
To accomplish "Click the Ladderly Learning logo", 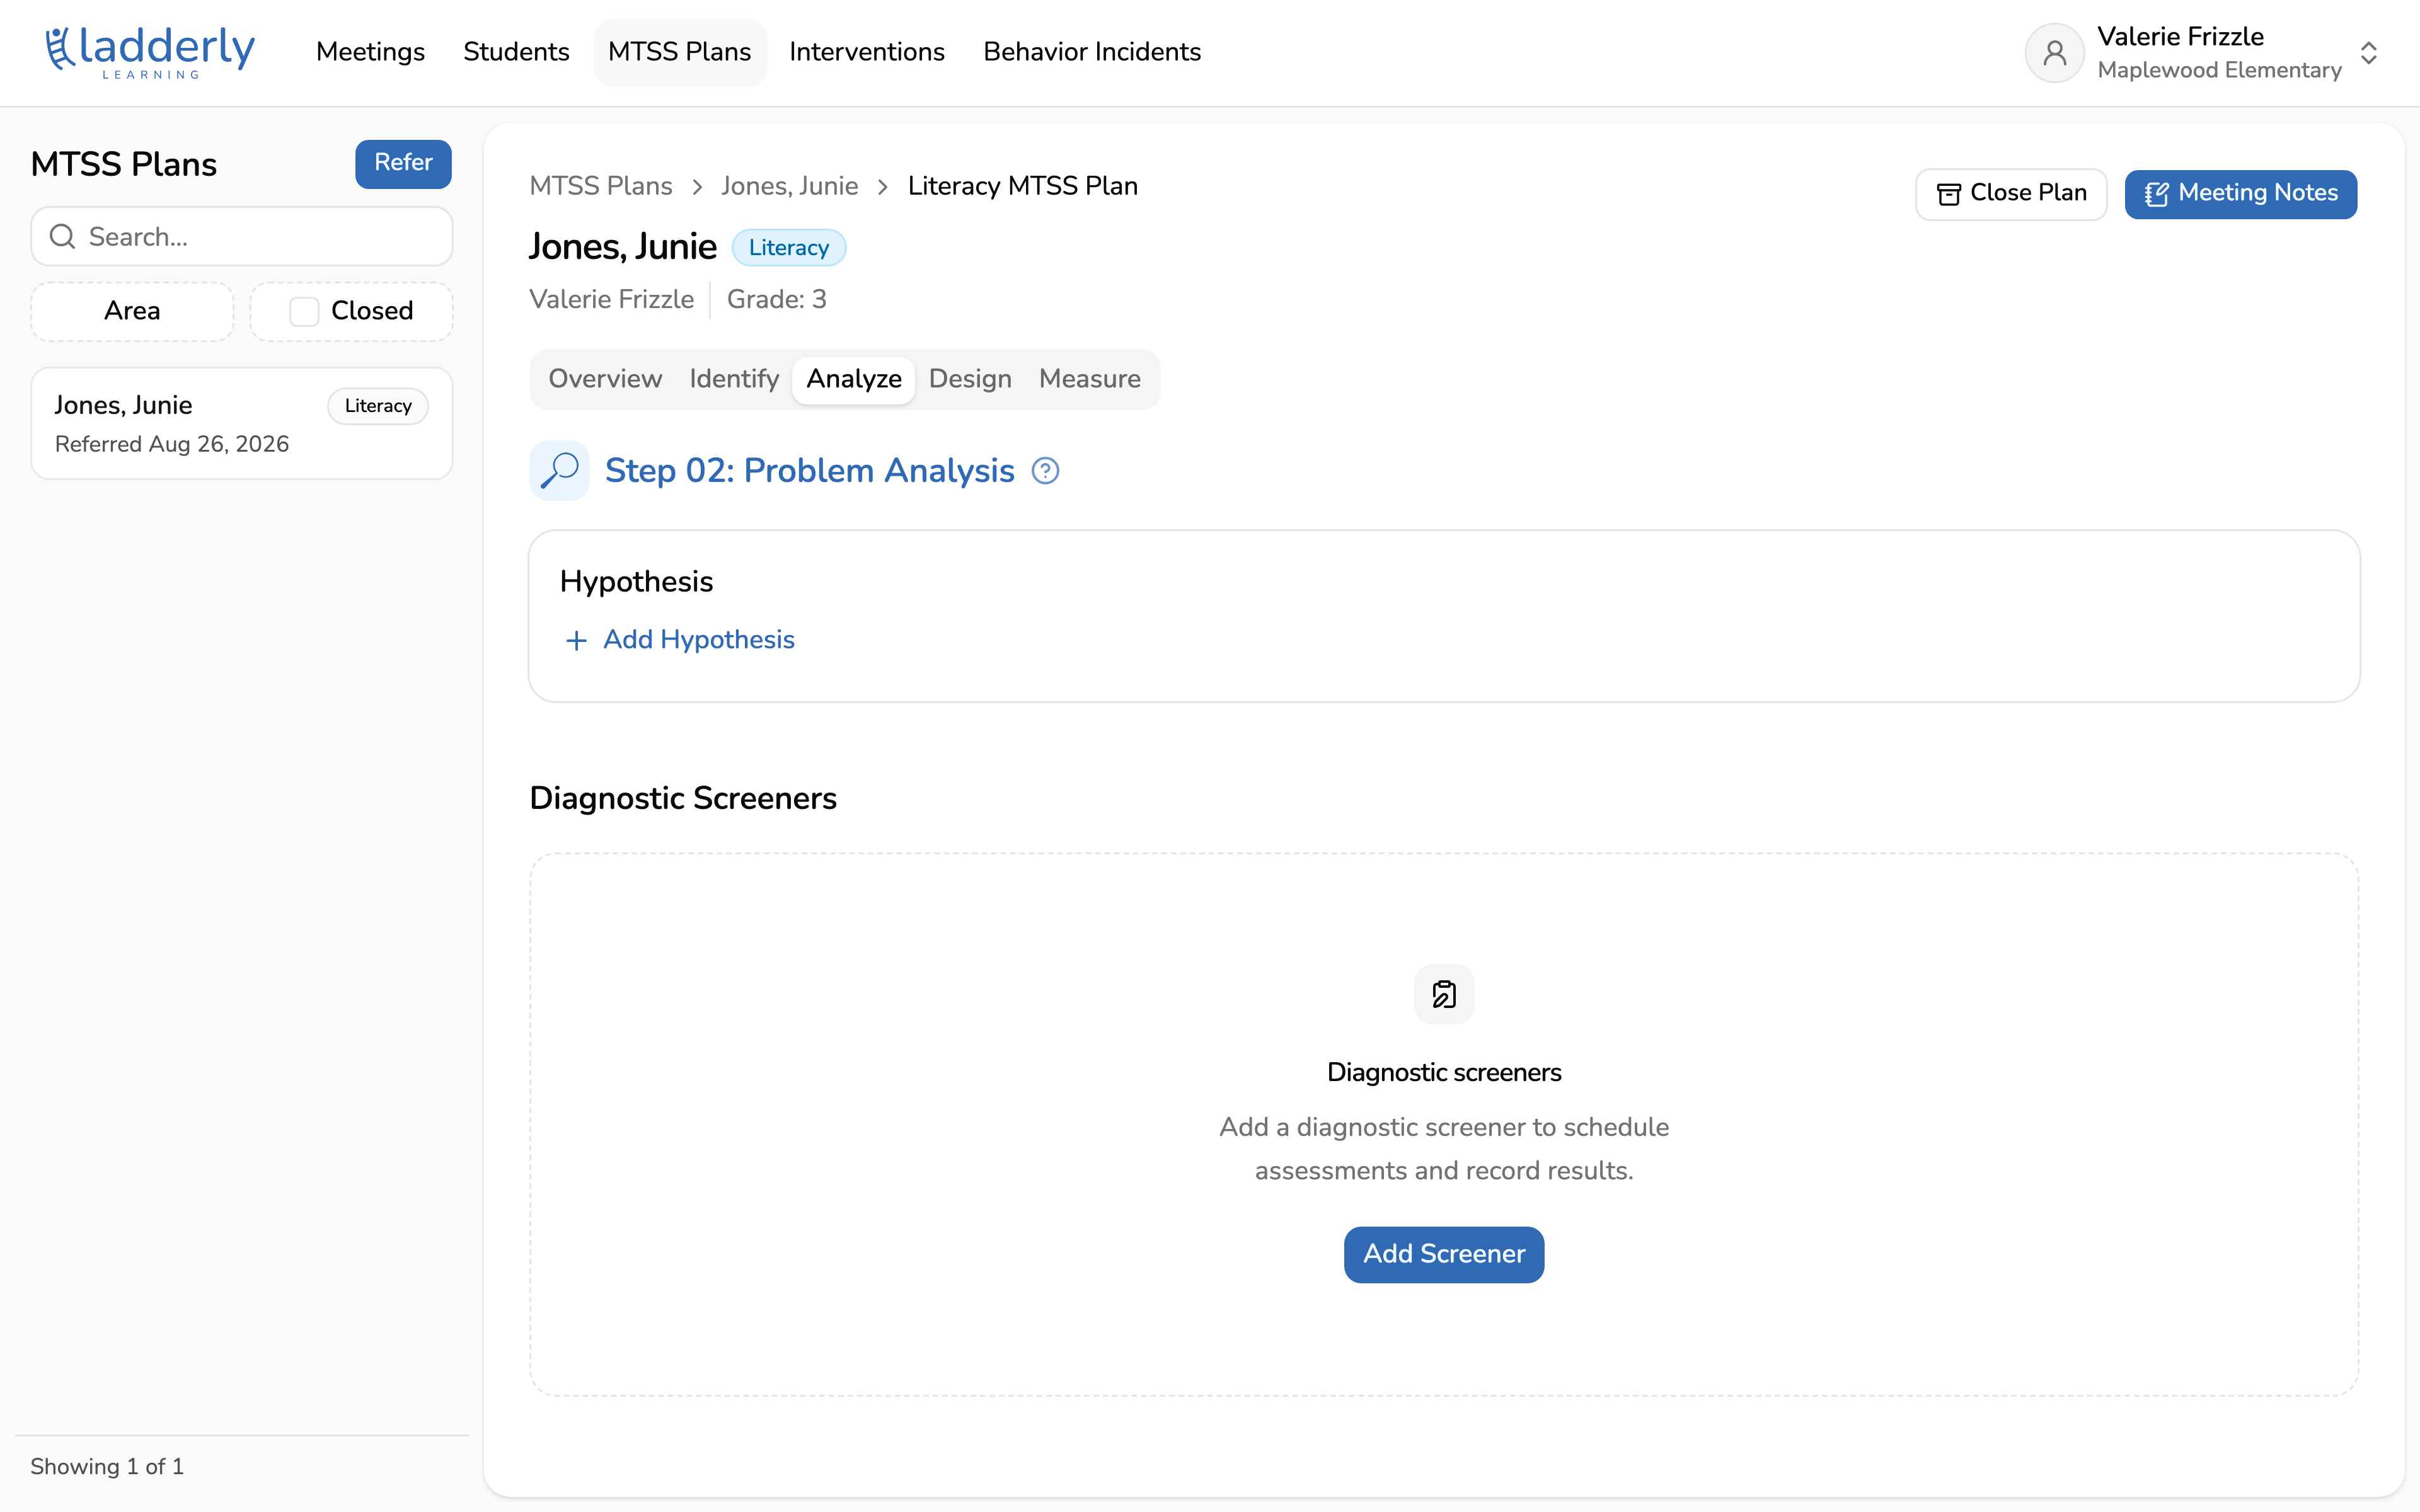I will (x=150, y=52).
